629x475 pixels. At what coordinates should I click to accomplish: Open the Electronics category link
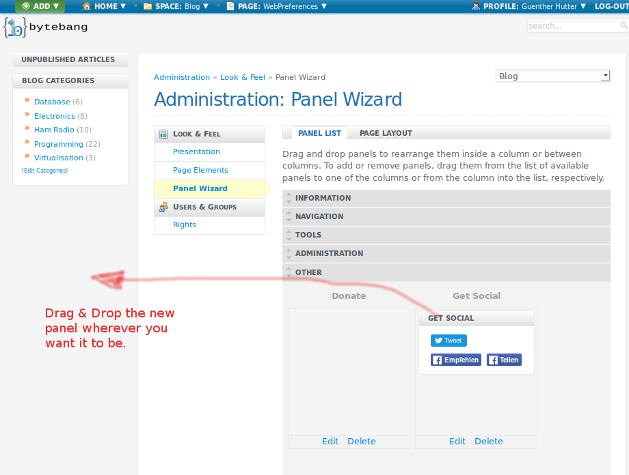pos(55,116)
